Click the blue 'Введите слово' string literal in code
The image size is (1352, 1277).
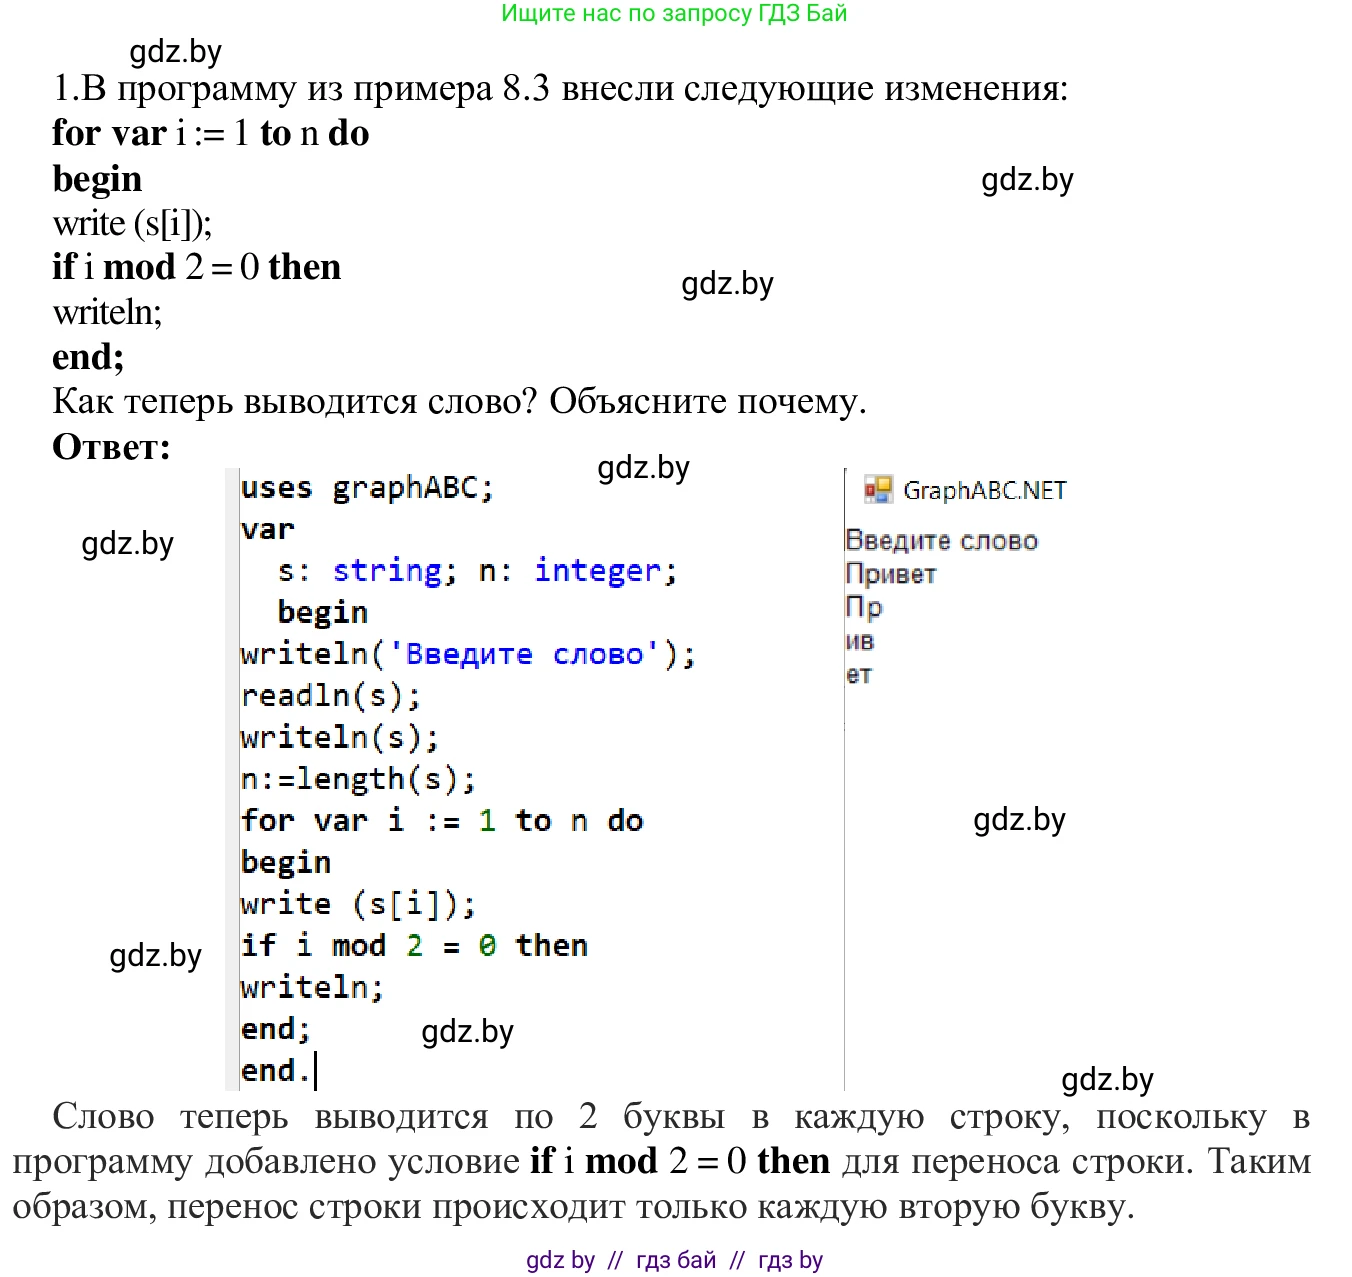coord(525,654)
